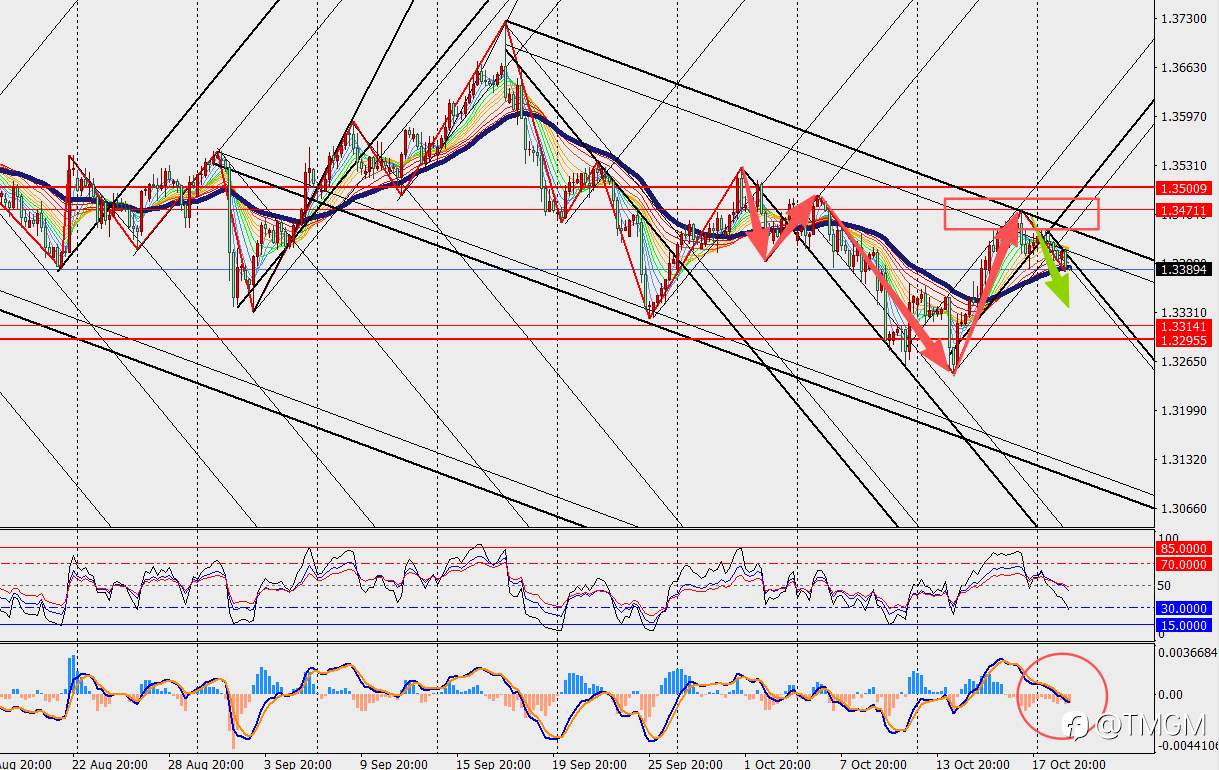1219x770 pixels.
Task: Click the 85.0000 oscillator level label
Action: (1184, 549)
